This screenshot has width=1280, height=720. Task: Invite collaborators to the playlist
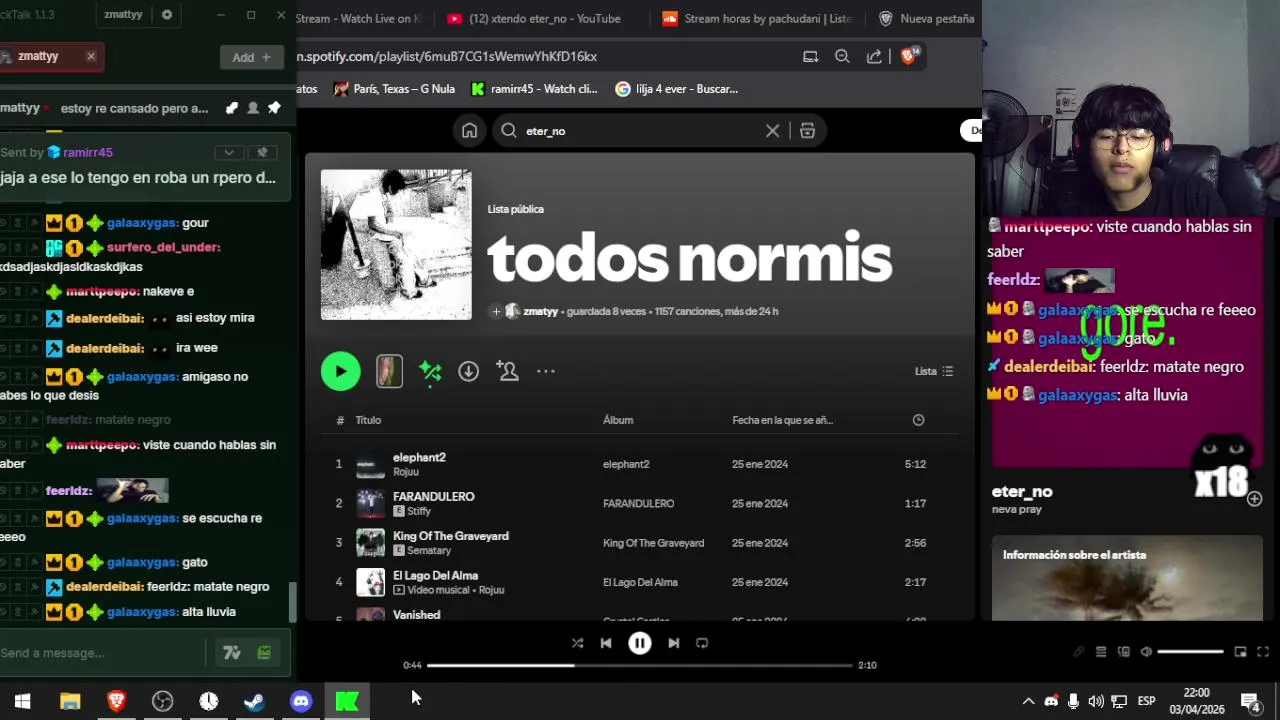(x=507, y=371)
